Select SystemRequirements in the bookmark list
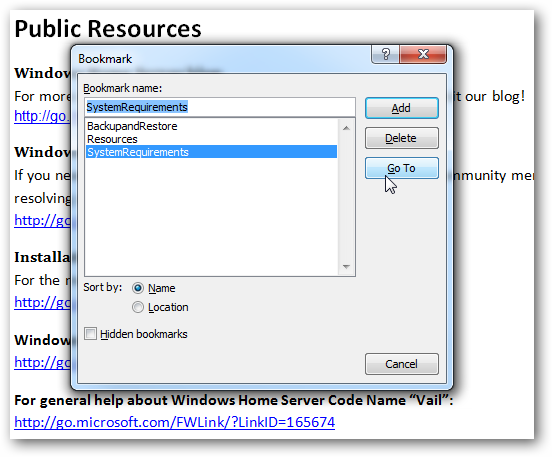This screenshot has height=457, width=552. 211,152
